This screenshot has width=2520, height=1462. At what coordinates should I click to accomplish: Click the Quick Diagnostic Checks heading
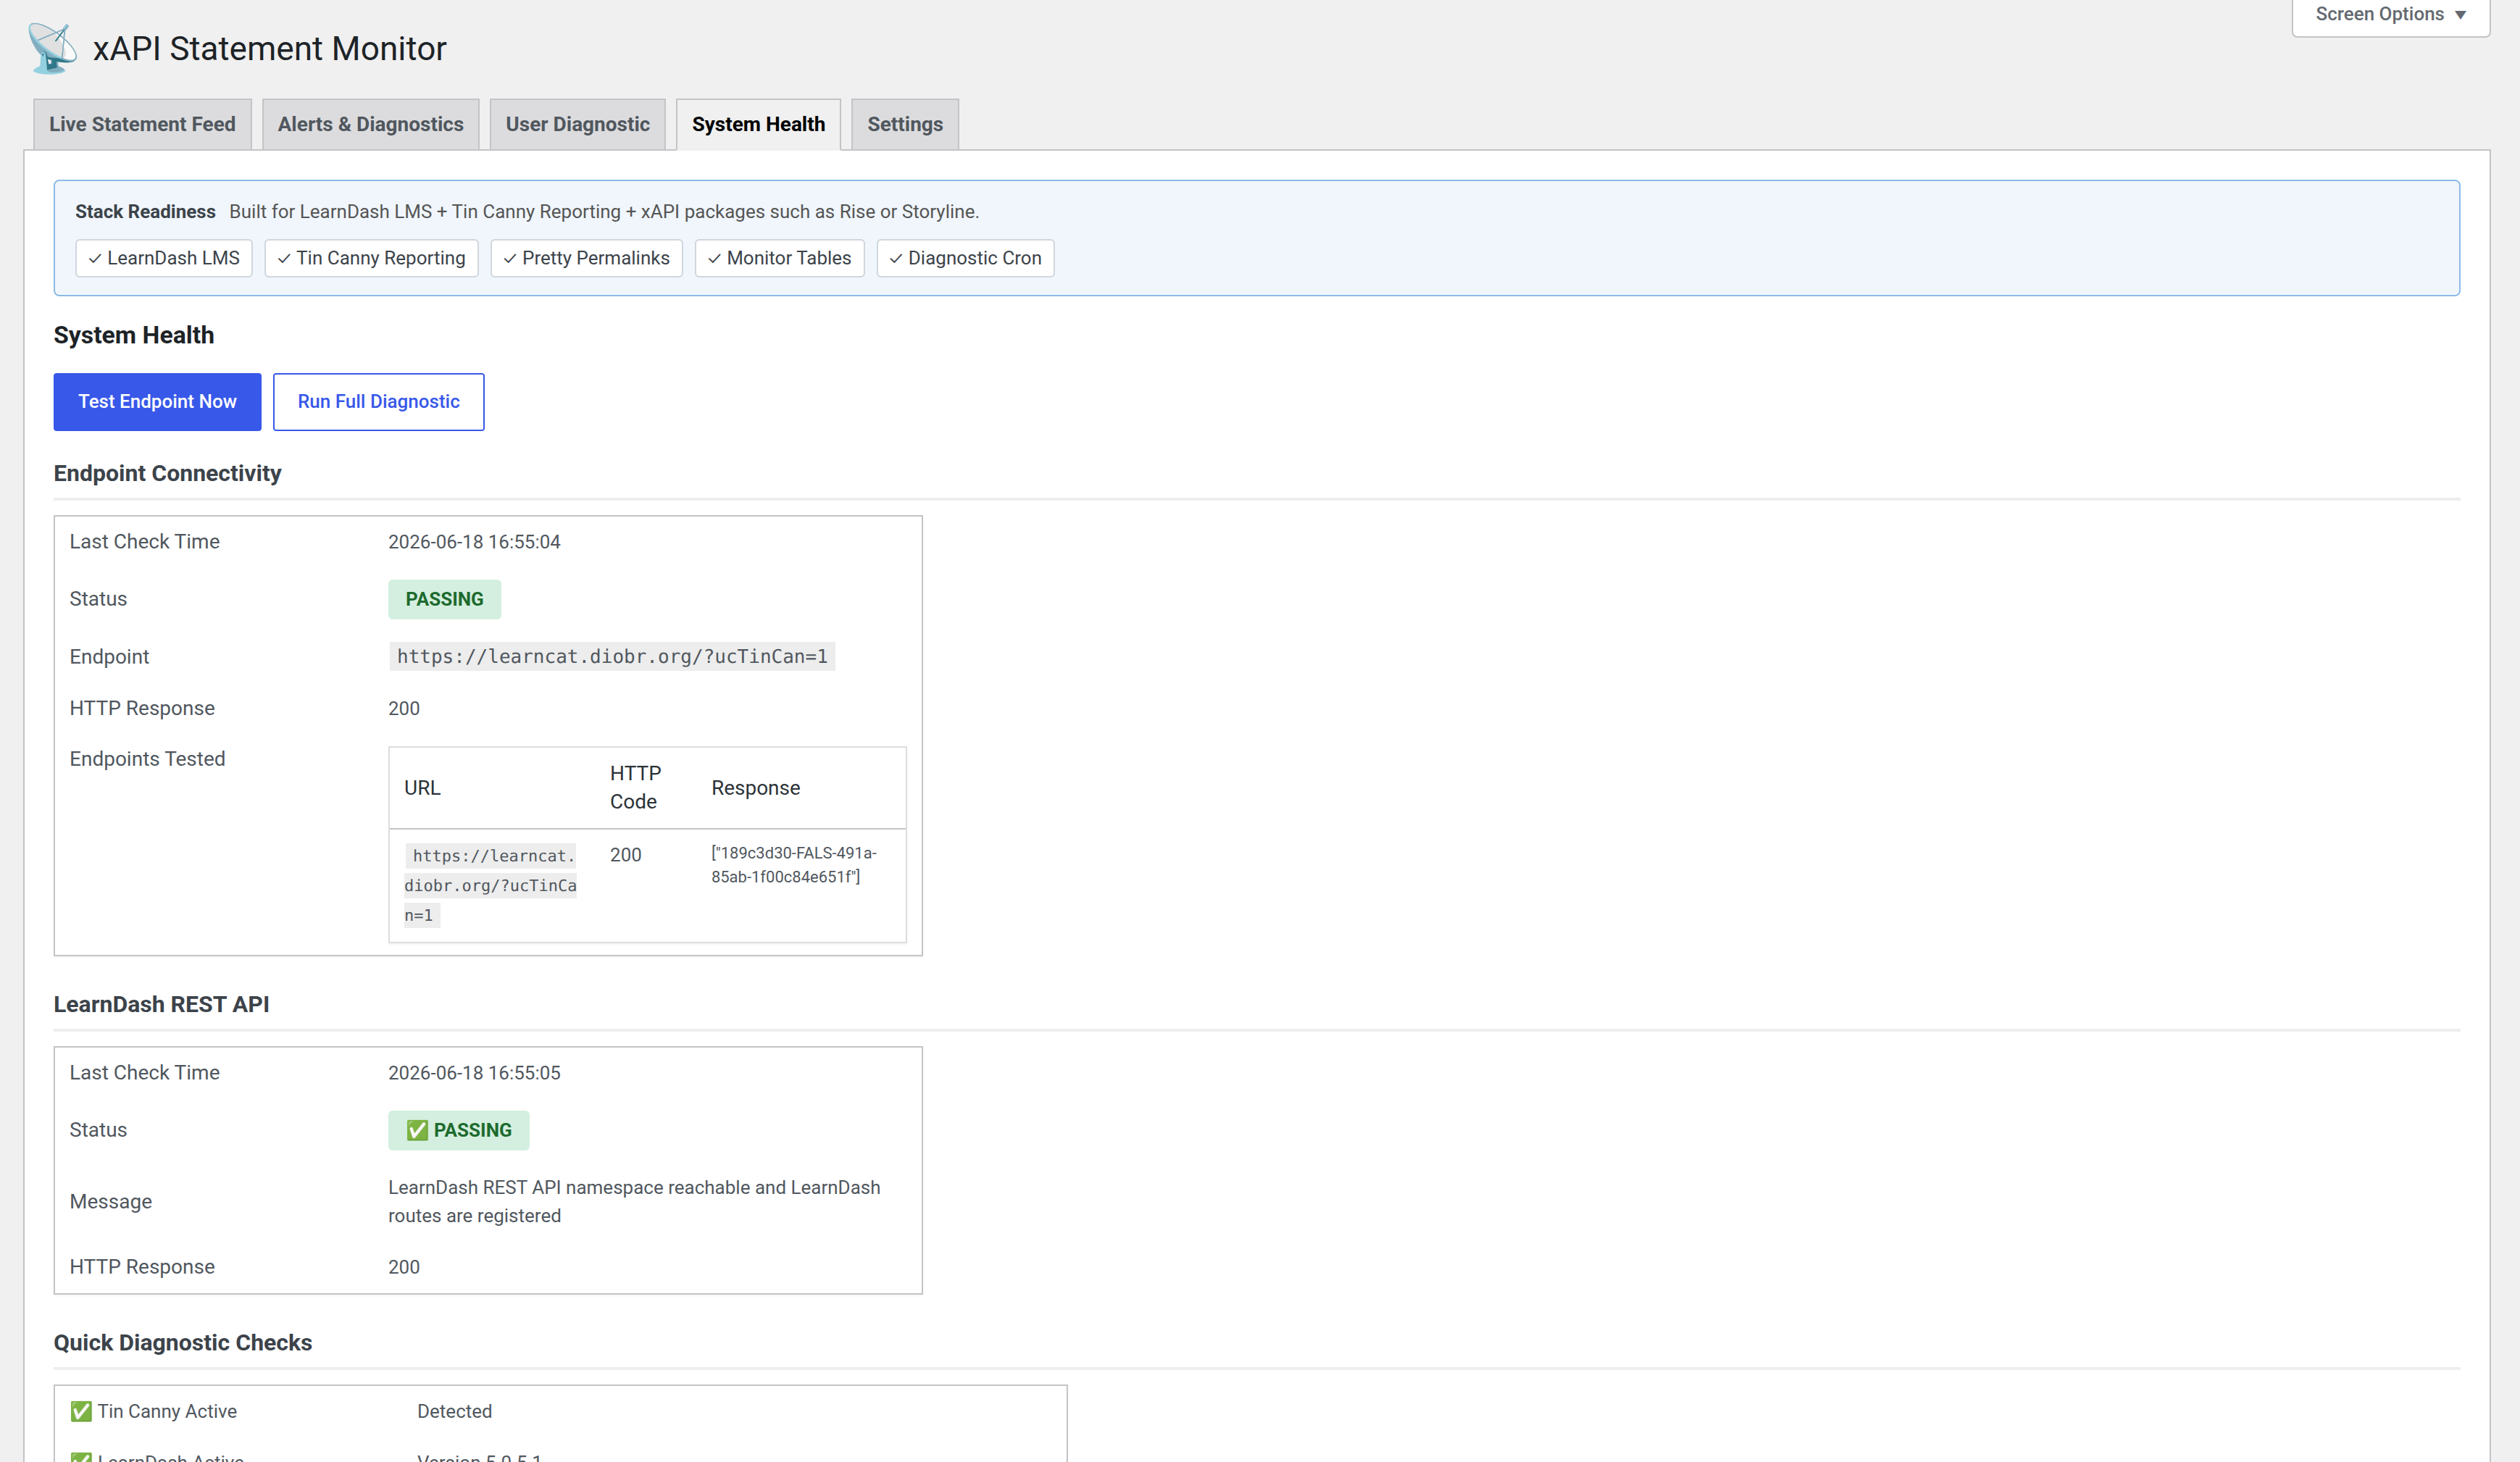click(x=182, y=1342)
